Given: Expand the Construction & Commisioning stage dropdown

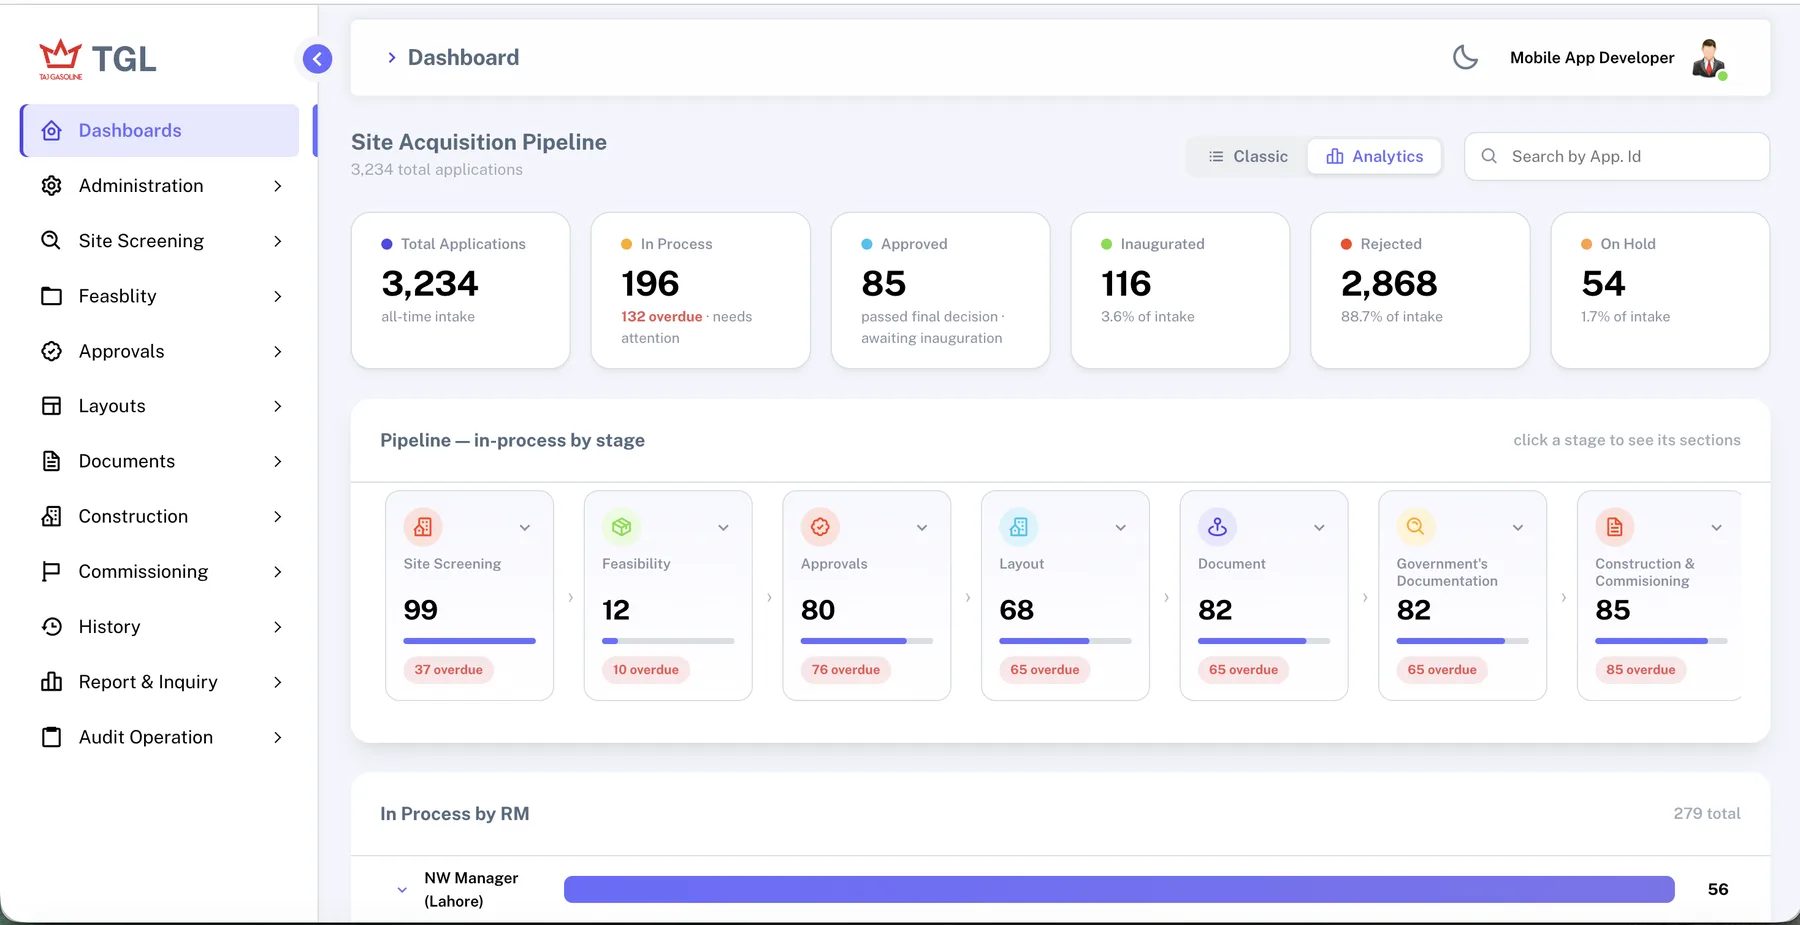Looking at the screenshot, I should [1717, 528].
